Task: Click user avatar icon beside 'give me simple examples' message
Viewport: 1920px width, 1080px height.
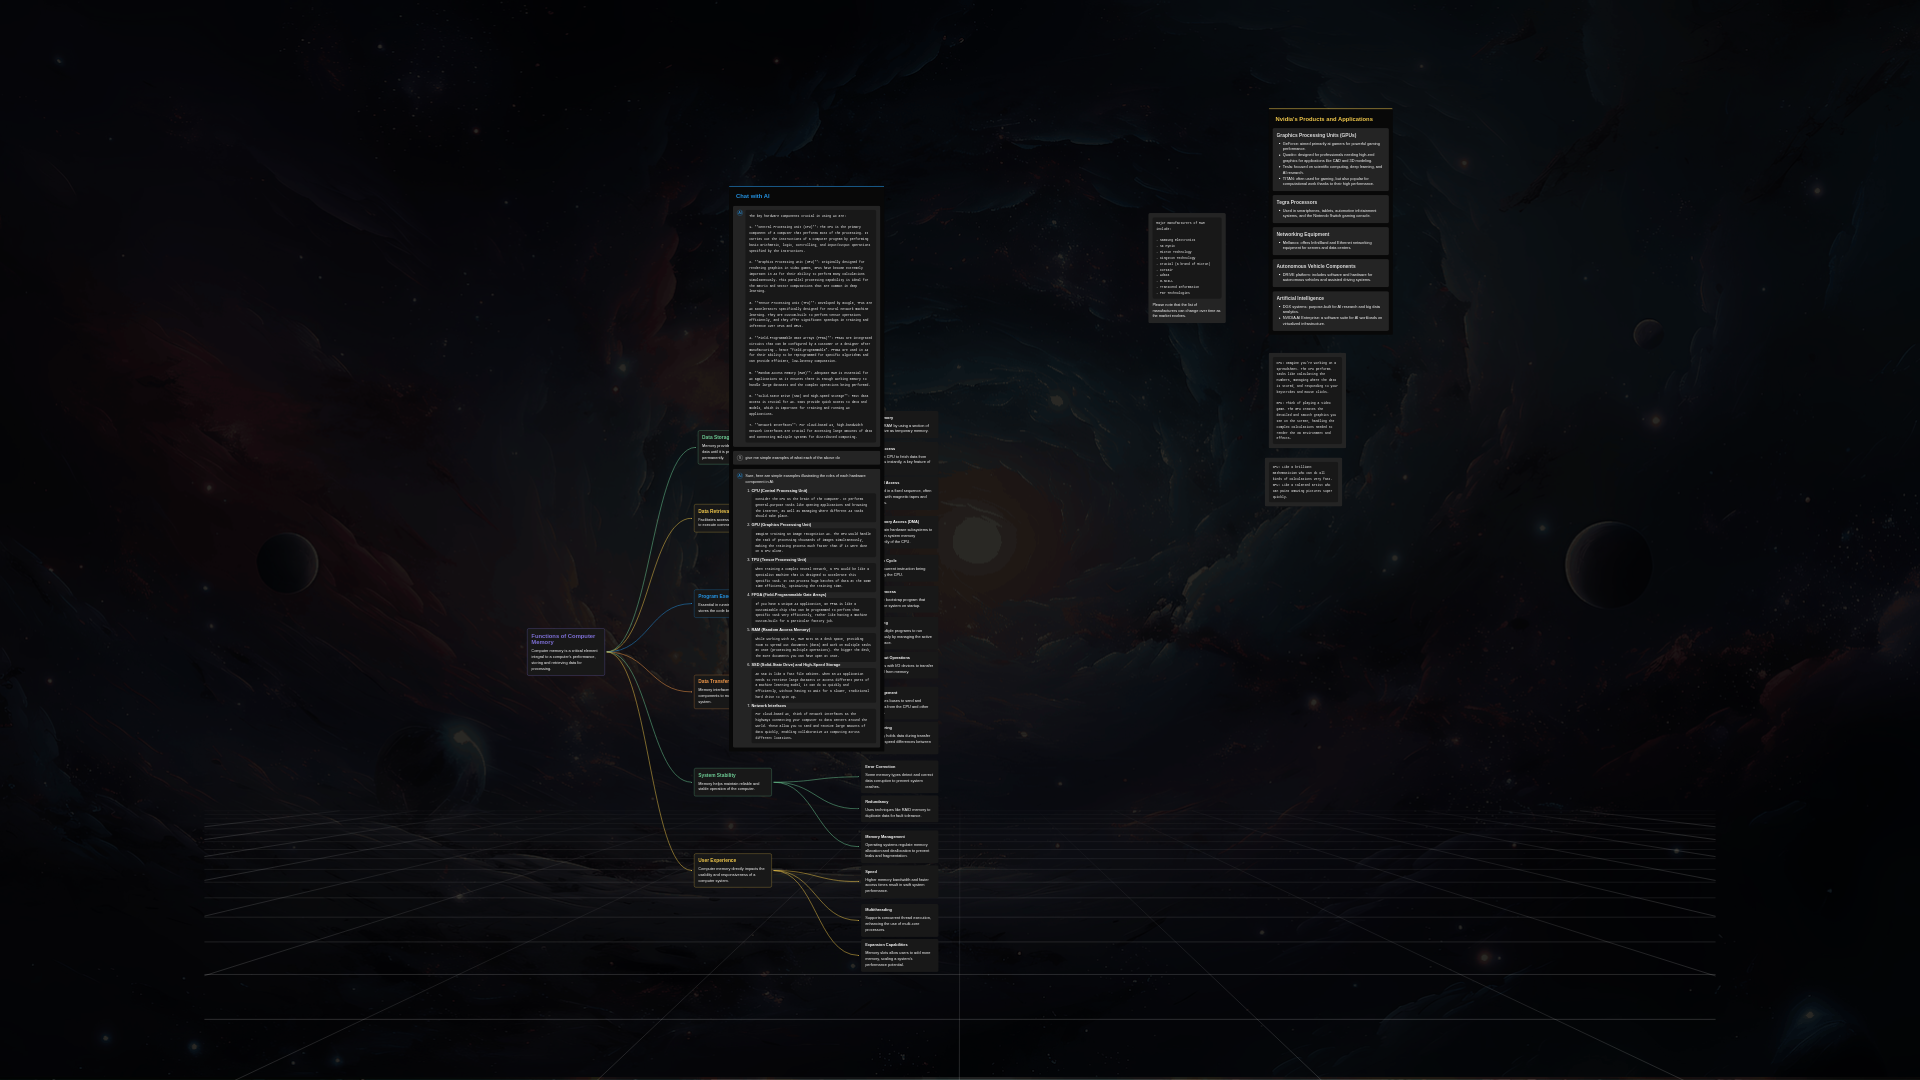Action: point(740,458)
